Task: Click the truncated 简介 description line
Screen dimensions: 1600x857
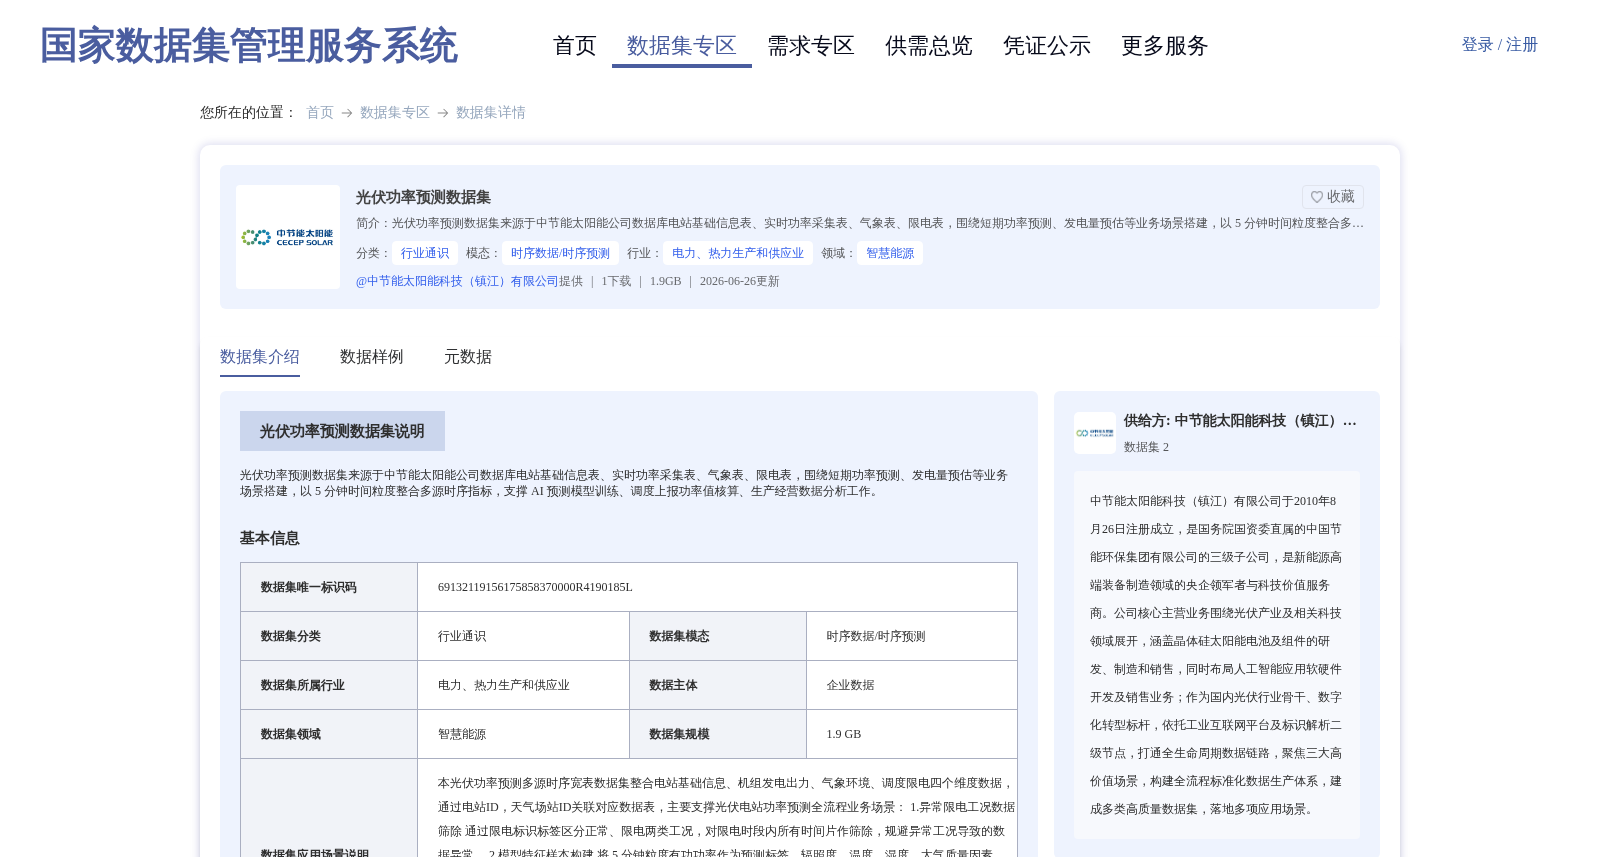Action: pos(860,223)
